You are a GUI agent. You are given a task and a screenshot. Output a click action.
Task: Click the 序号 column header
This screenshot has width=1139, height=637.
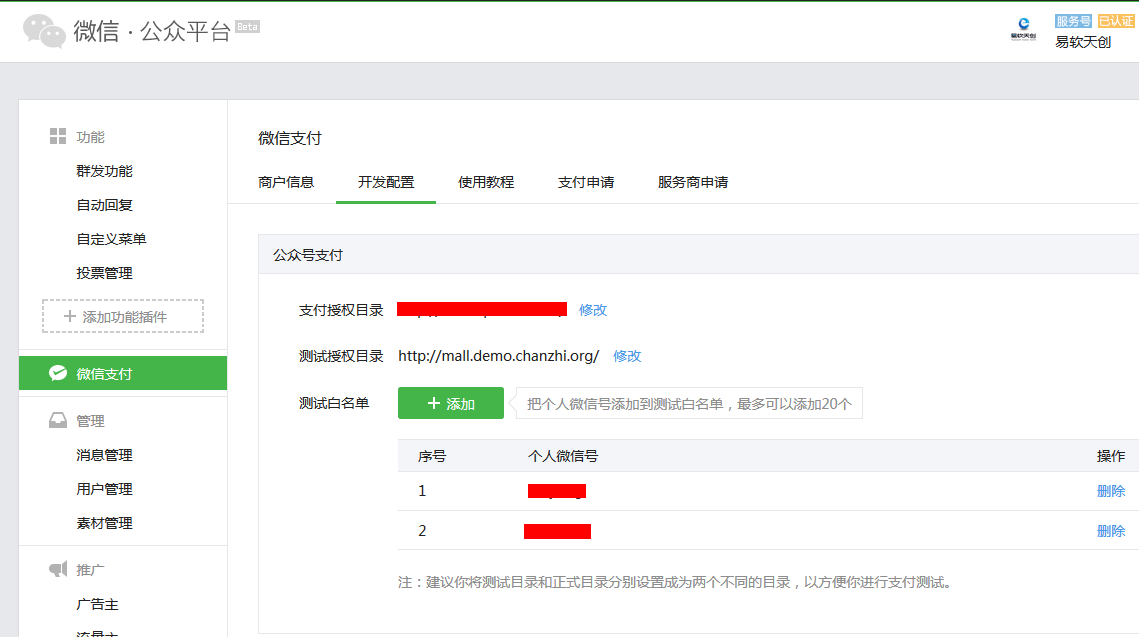pos(432,456)
